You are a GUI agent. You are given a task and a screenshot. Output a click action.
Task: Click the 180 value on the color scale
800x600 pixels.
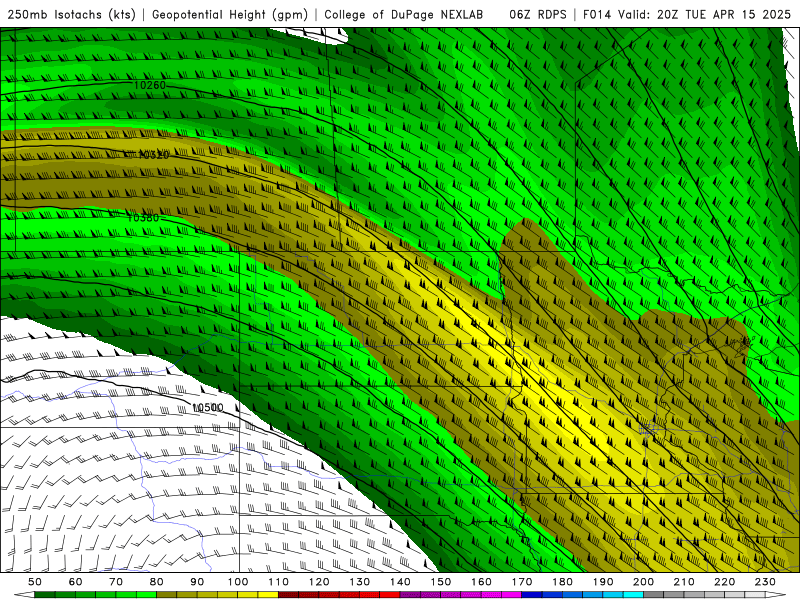(562, 582)
